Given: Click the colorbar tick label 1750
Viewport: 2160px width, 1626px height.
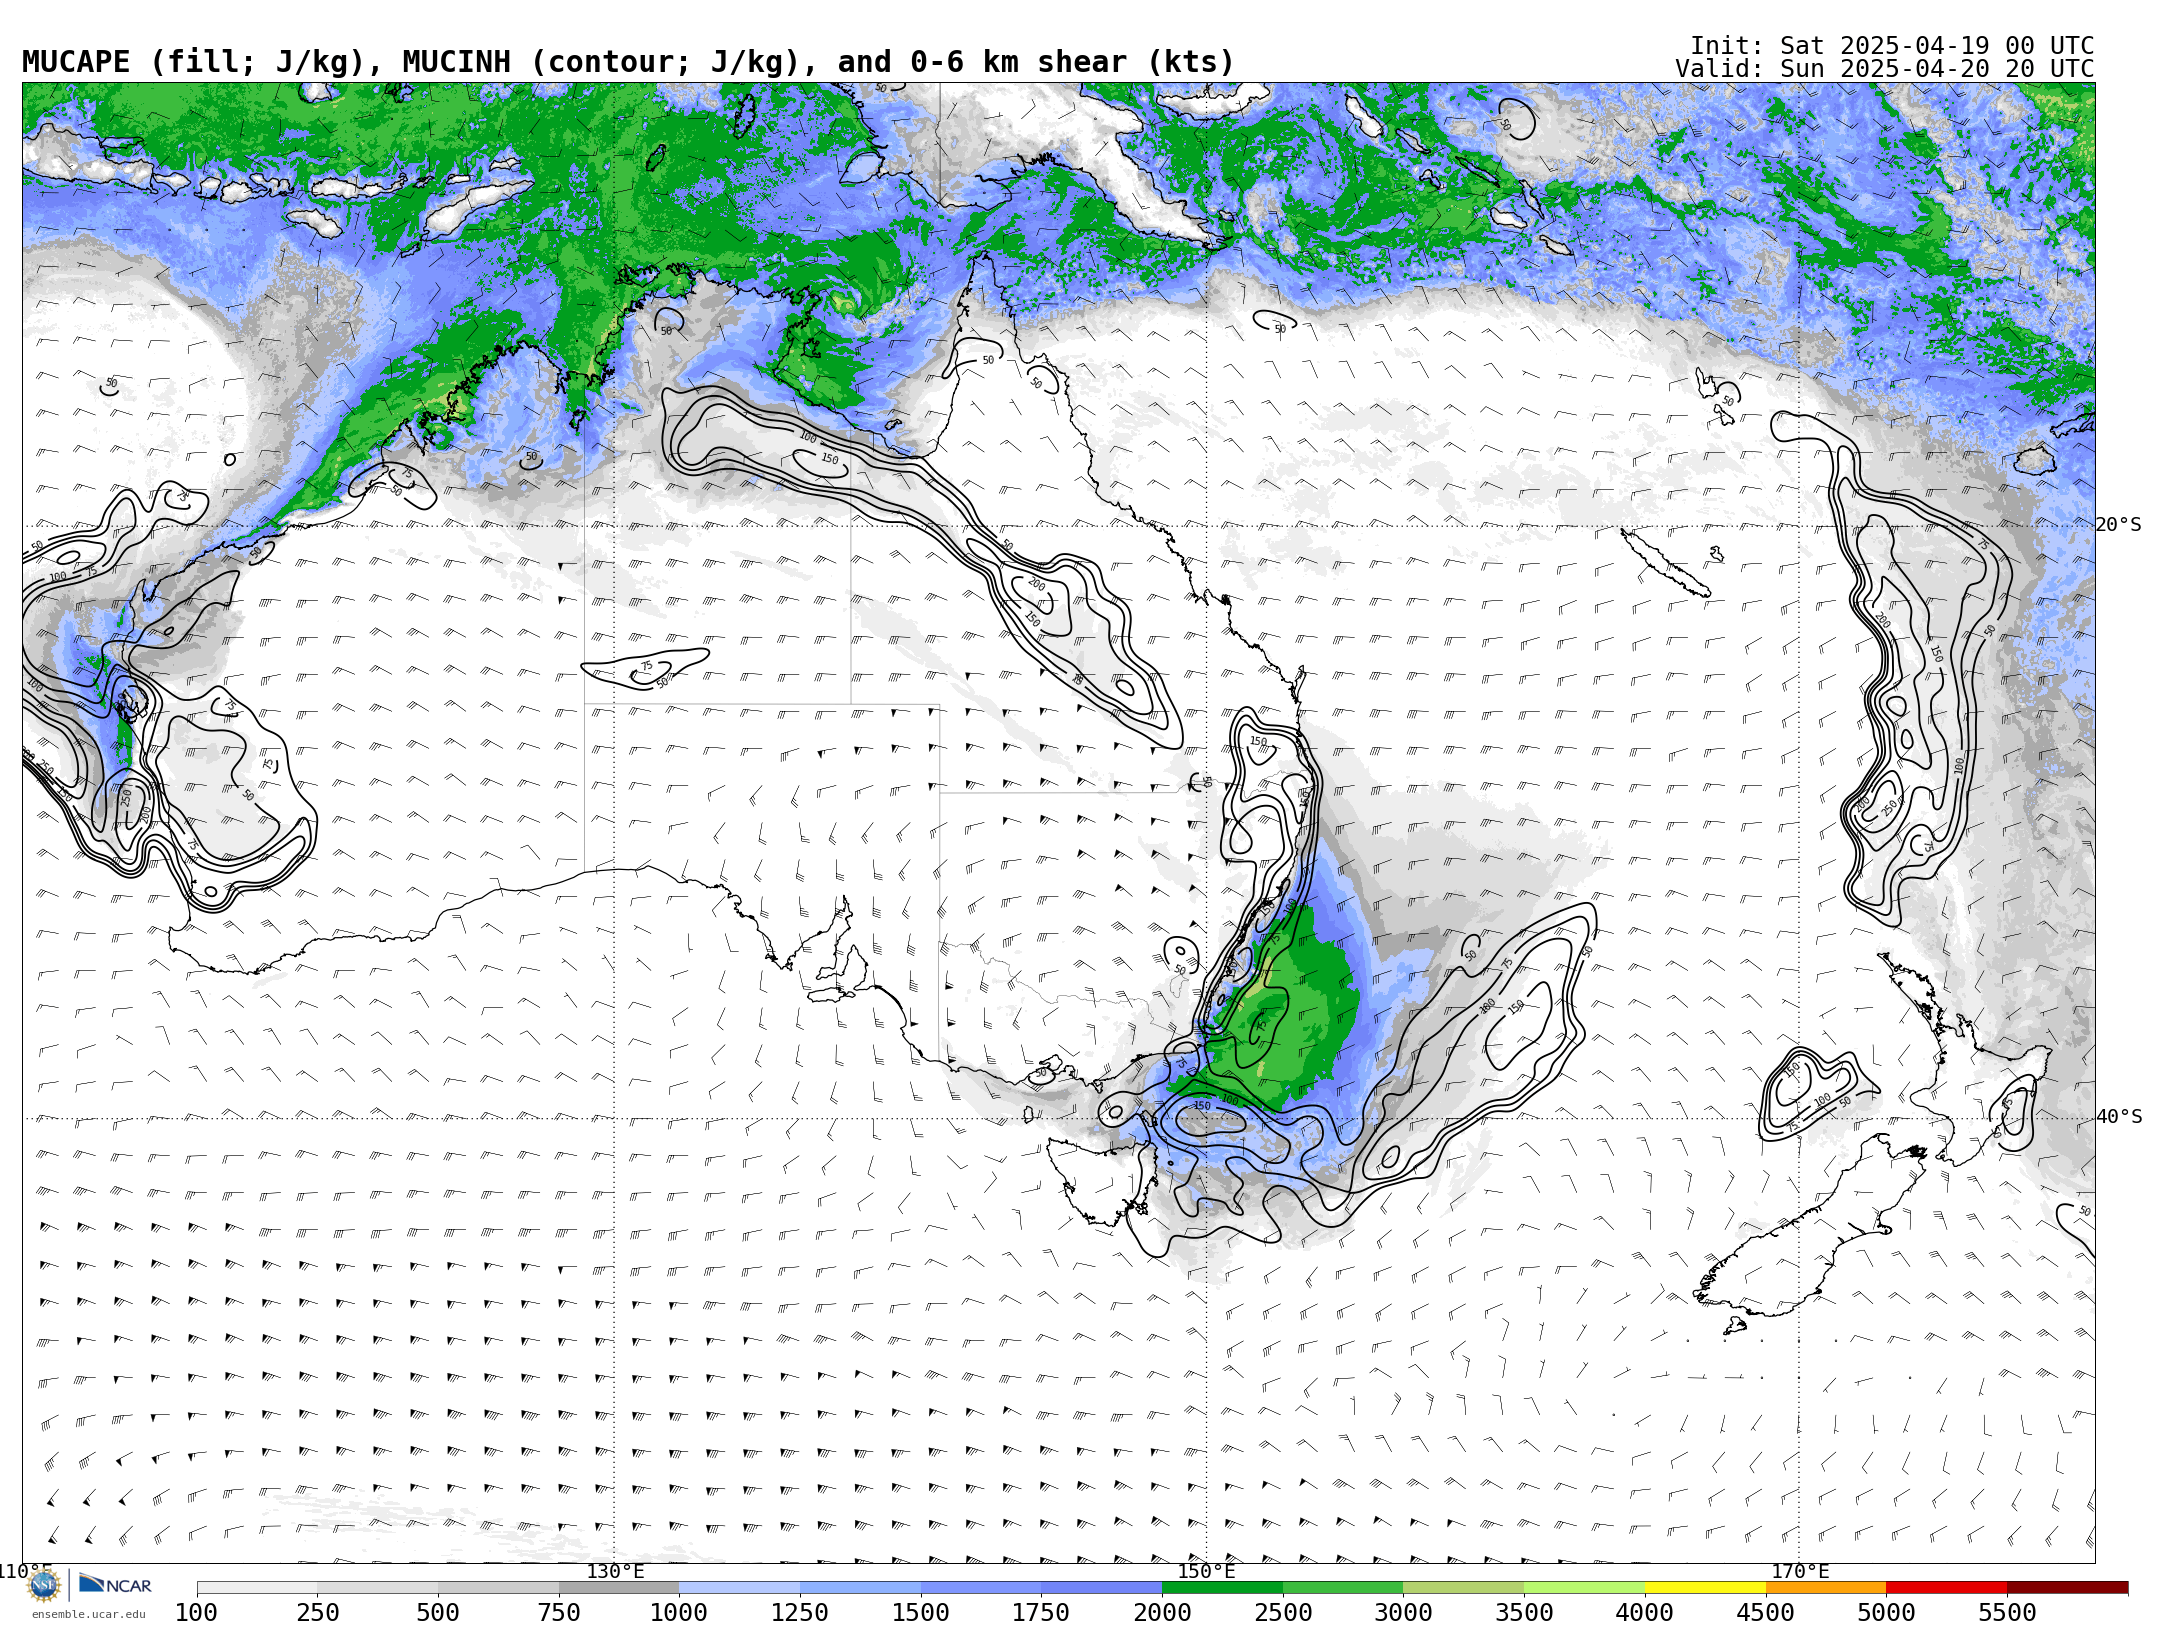Looking at the screenshot, I should coord(1041,1613).
